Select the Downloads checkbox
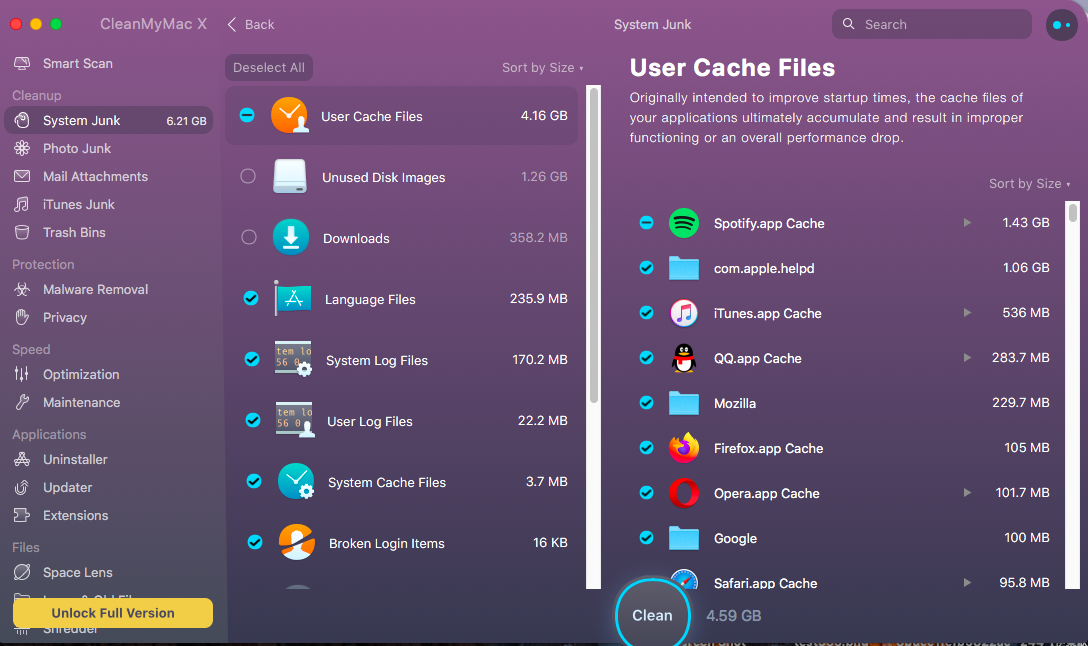The width and height of the screenshot is (1088, 646). pyautogui.click(x=248, y=237)
